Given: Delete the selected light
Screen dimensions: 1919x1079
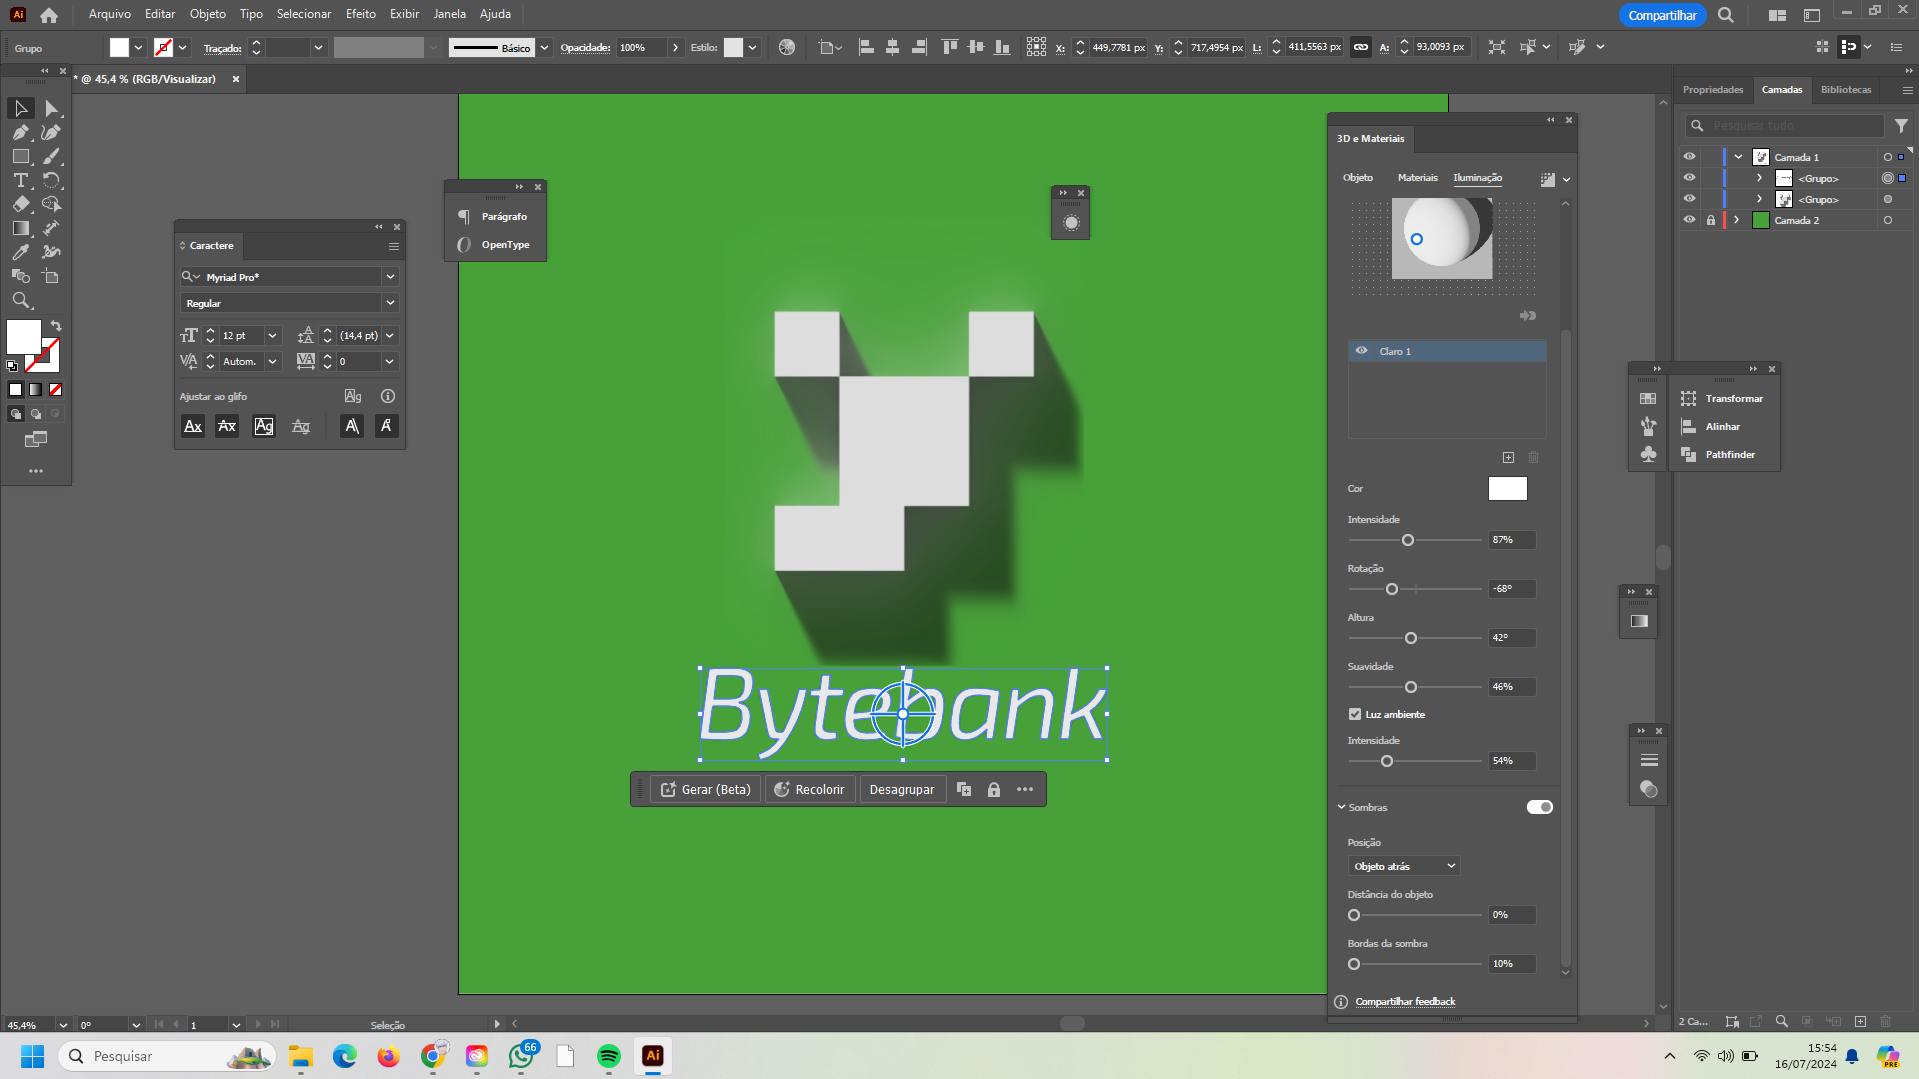Looking at the screenshot, I should (1533, 458).
